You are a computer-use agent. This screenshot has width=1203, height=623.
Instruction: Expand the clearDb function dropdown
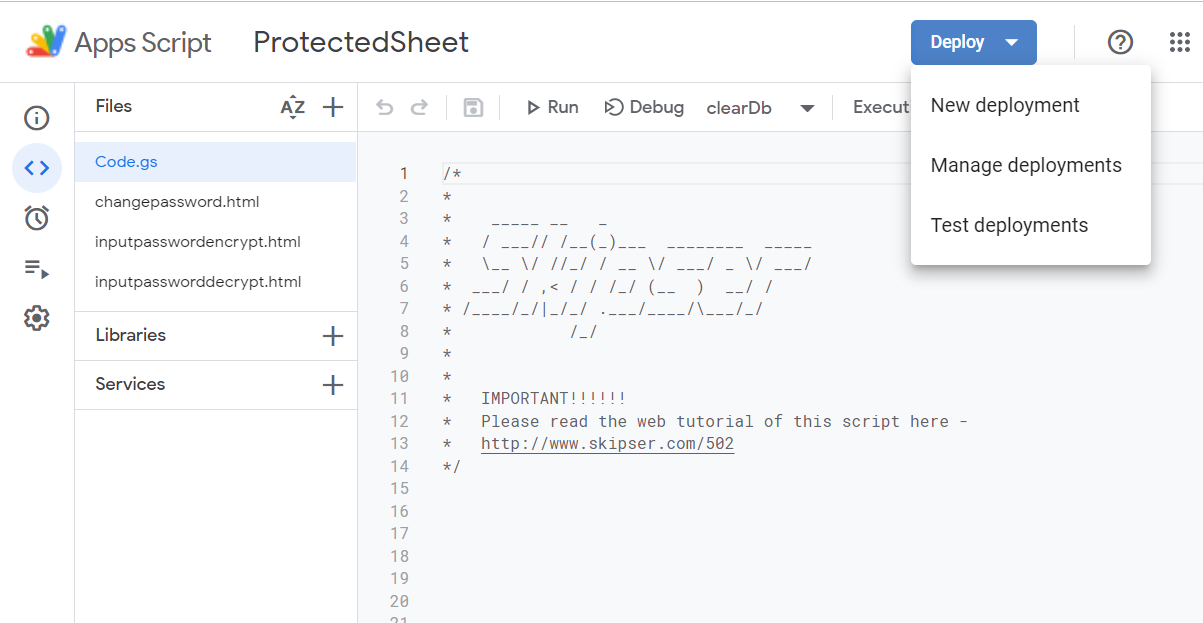pos(806,108)
